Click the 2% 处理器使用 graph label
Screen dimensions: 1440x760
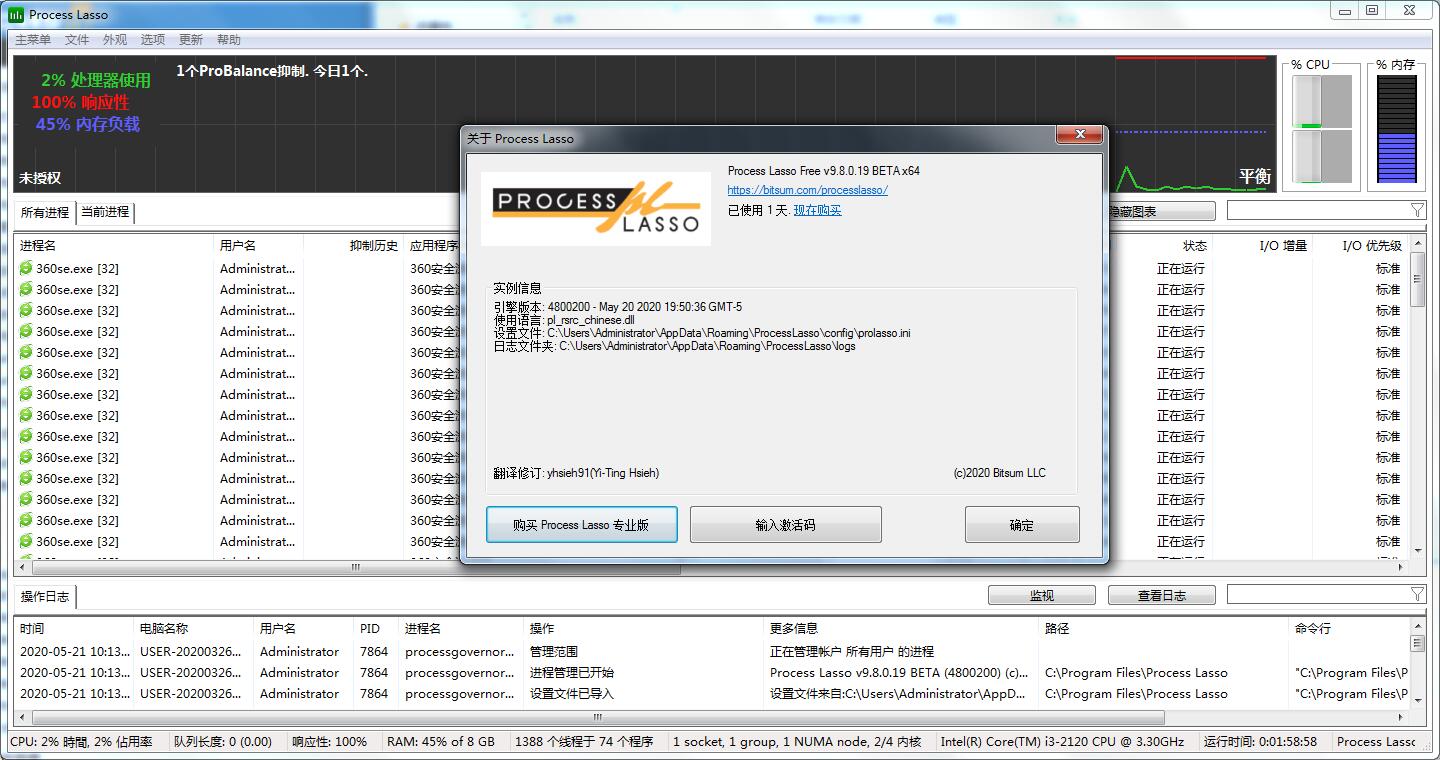(x=96, y=80)
